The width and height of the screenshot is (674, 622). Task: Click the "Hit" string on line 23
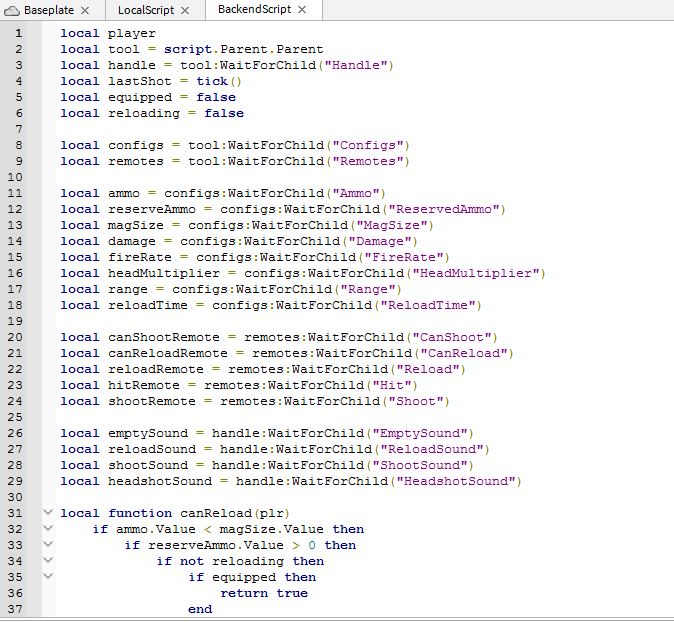[392, 385]
